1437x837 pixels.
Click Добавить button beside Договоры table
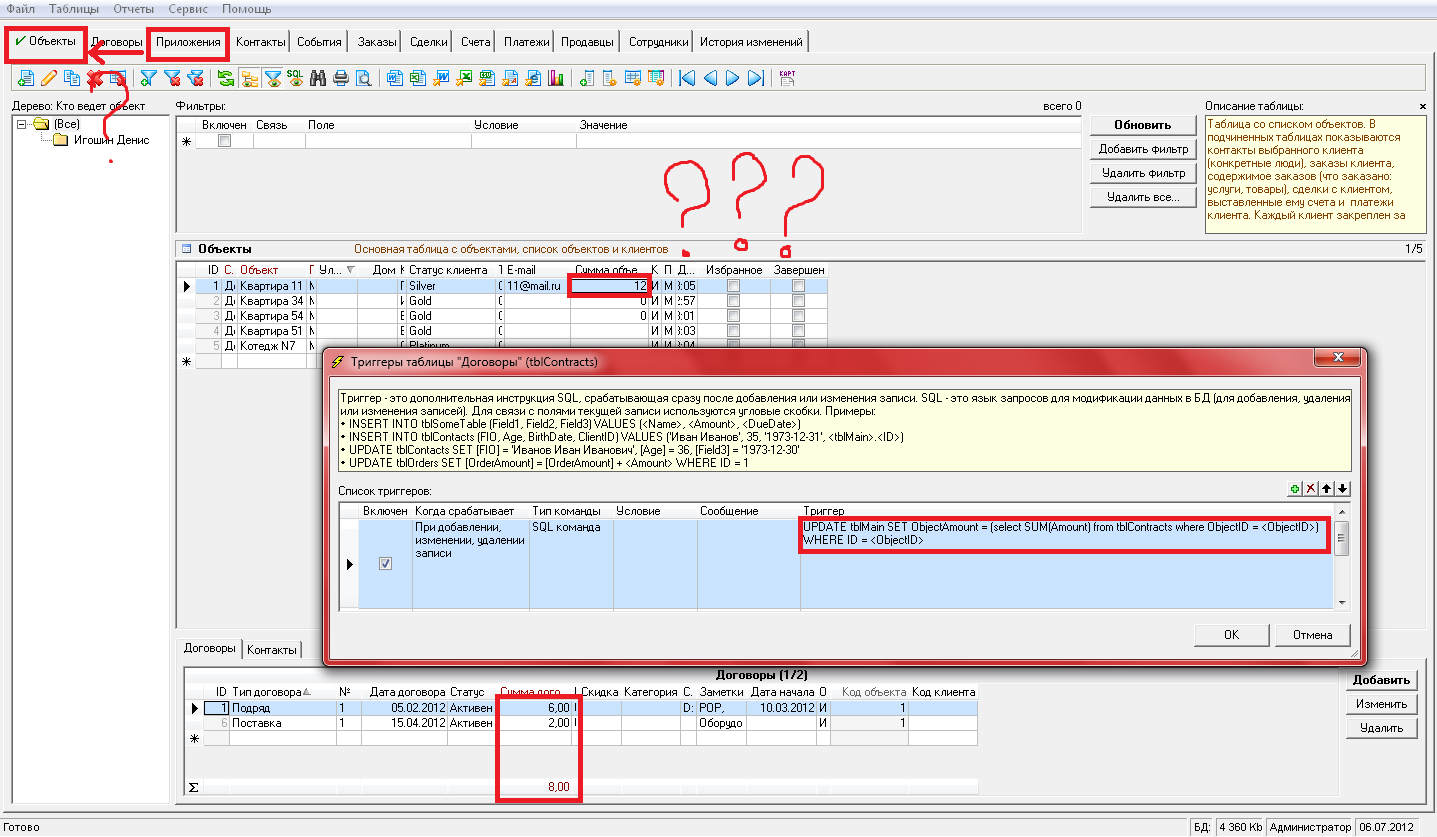click(1381, 680)
